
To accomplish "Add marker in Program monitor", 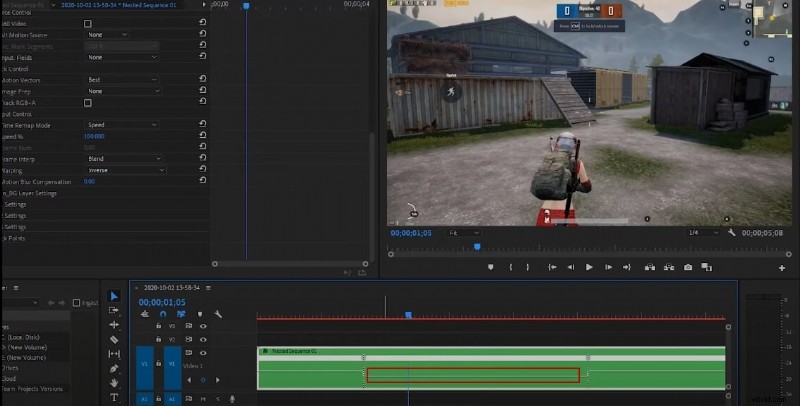I will 490,267.
